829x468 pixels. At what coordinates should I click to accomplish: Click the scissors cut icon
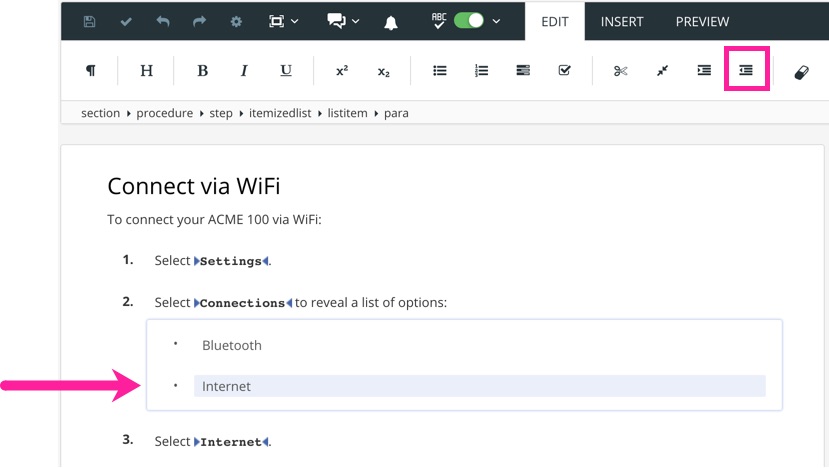point(620,71)
